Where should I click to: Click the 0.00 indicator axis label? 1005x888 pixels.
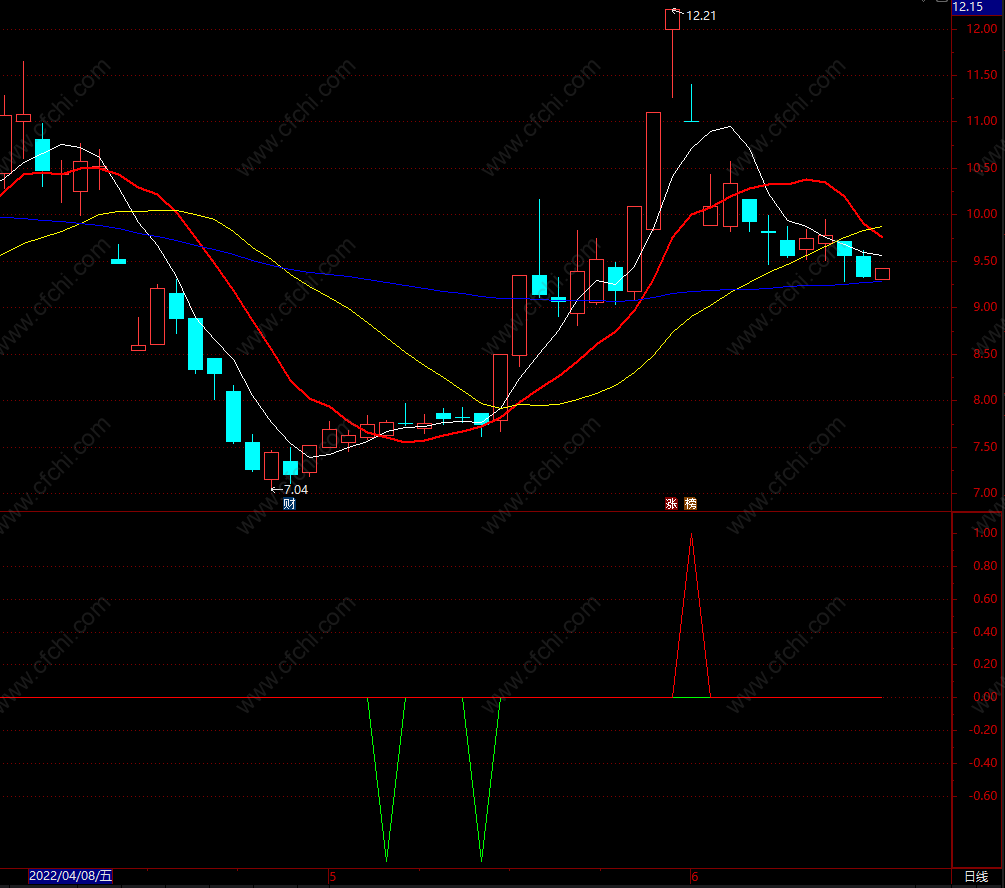tap(985, 697)
